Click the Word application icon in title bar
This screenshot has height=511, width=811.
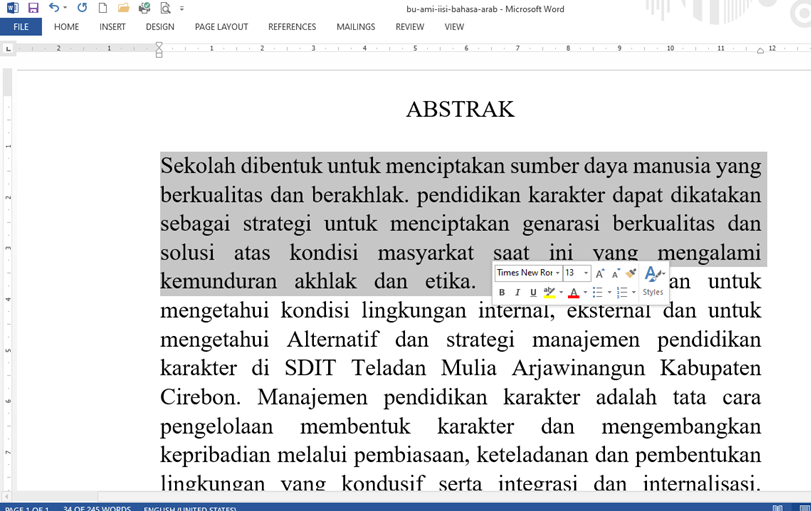pos(12,8)
